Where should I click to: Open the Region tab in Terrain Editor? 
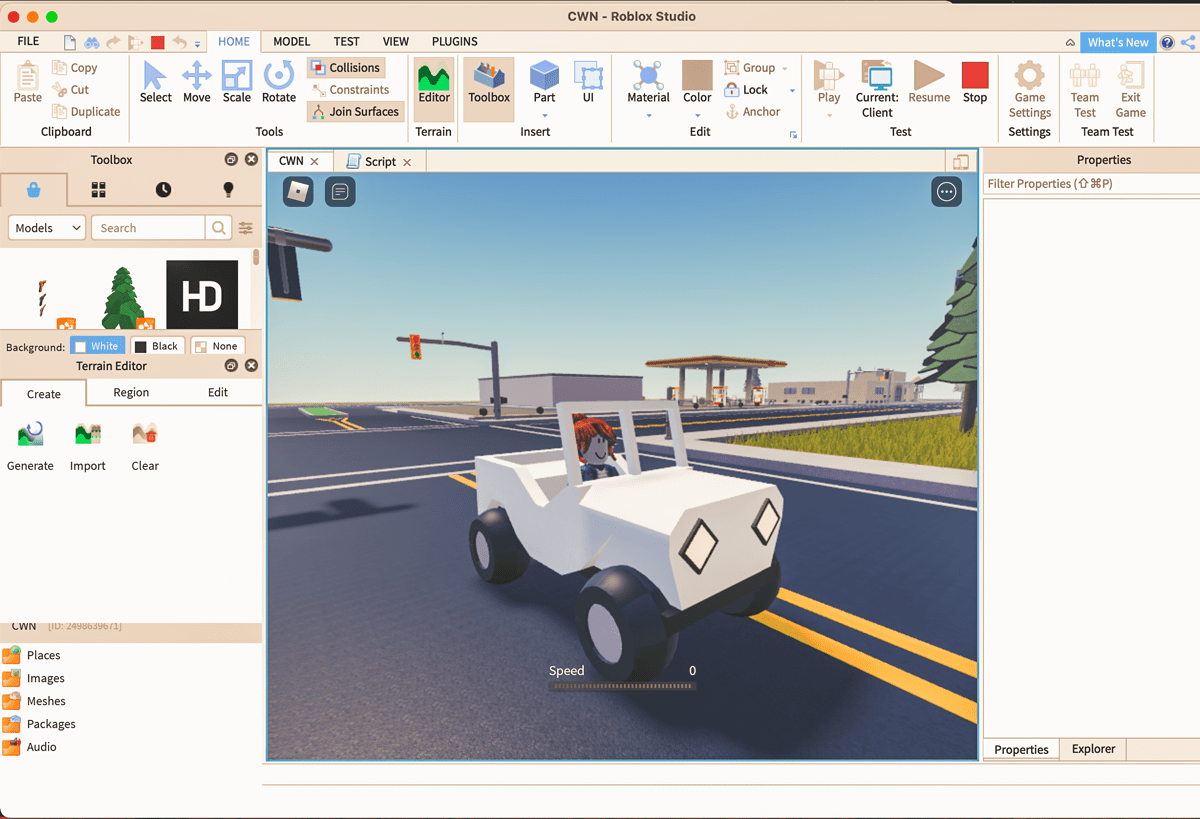[131, 393]
